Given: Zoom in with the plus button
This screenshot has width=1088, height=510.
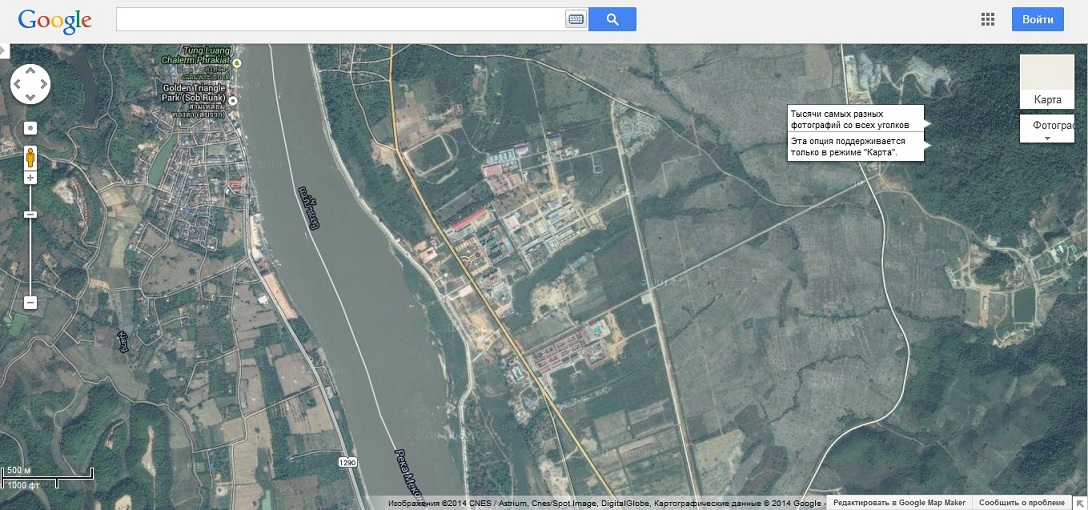Looking at the screenshot, I should pos(30,178).
